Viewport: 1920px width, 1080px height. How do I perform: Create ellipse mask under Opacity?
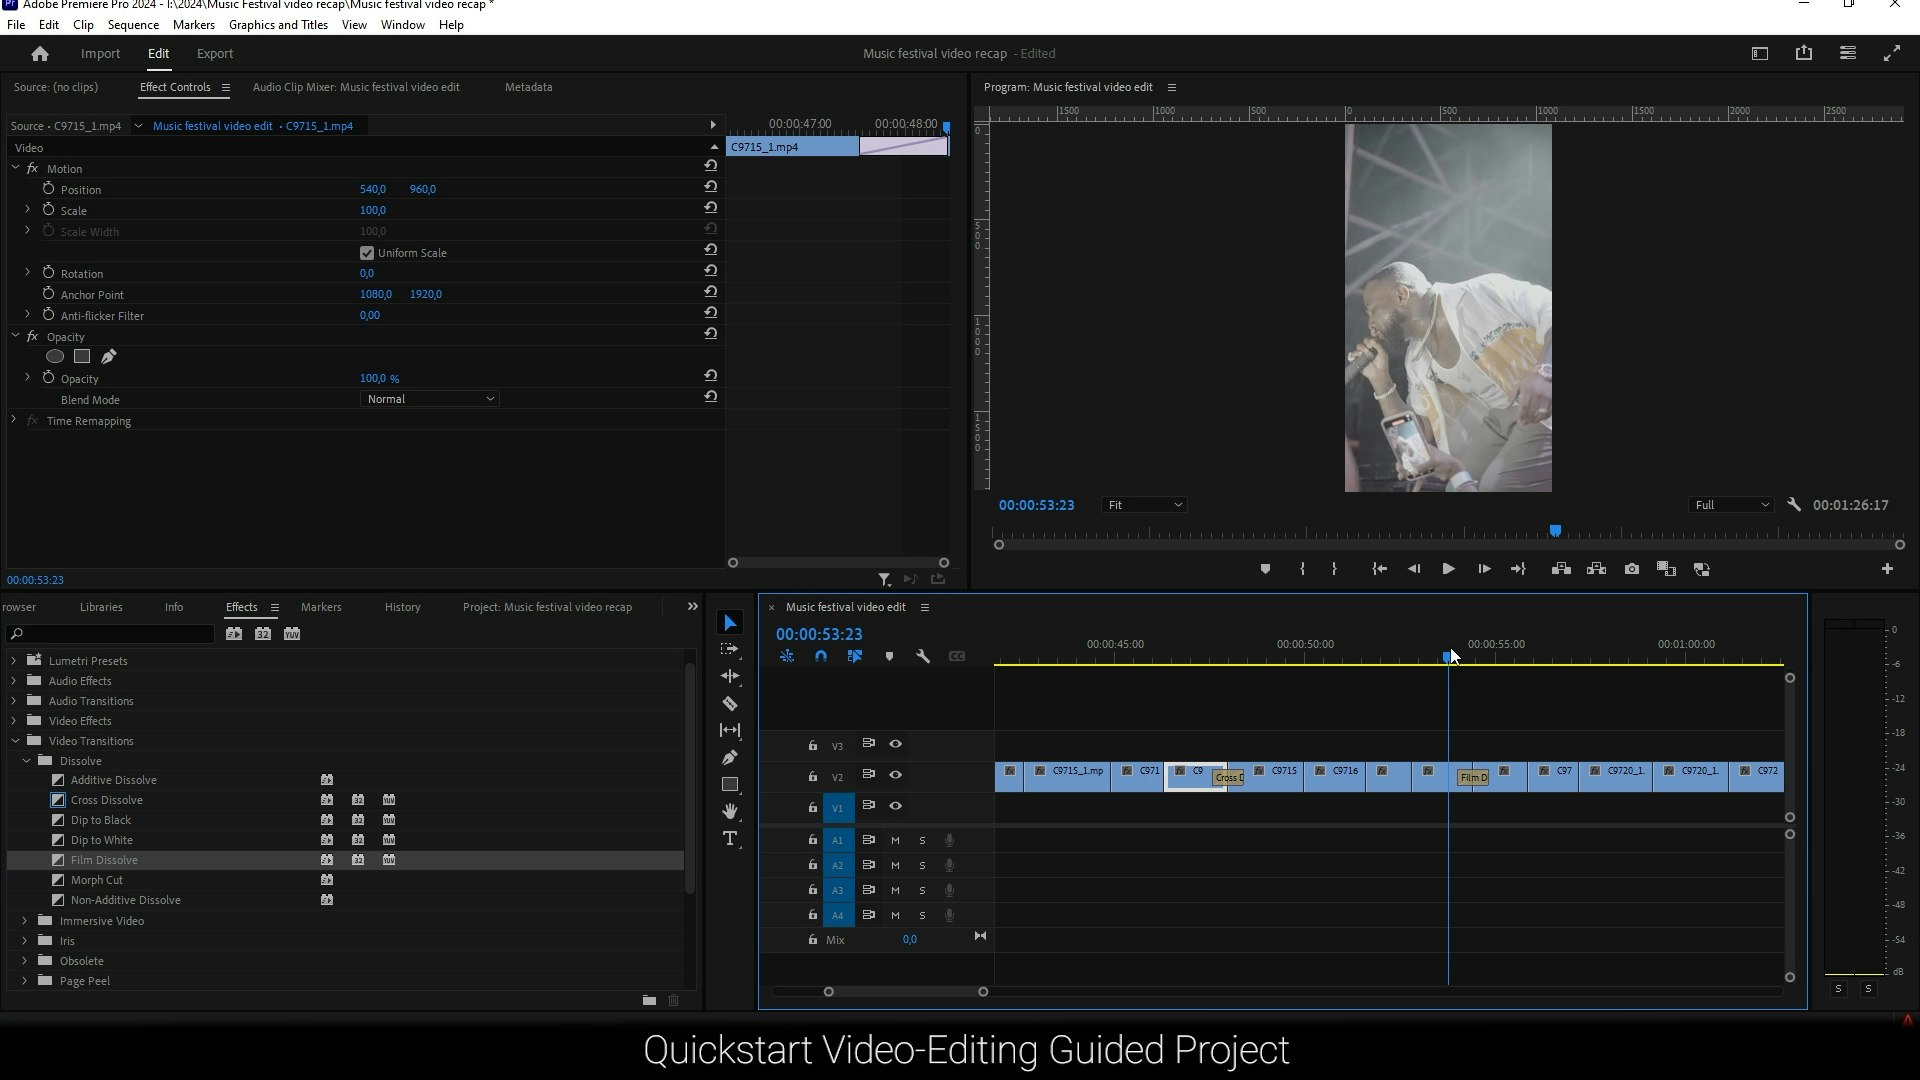55,357
